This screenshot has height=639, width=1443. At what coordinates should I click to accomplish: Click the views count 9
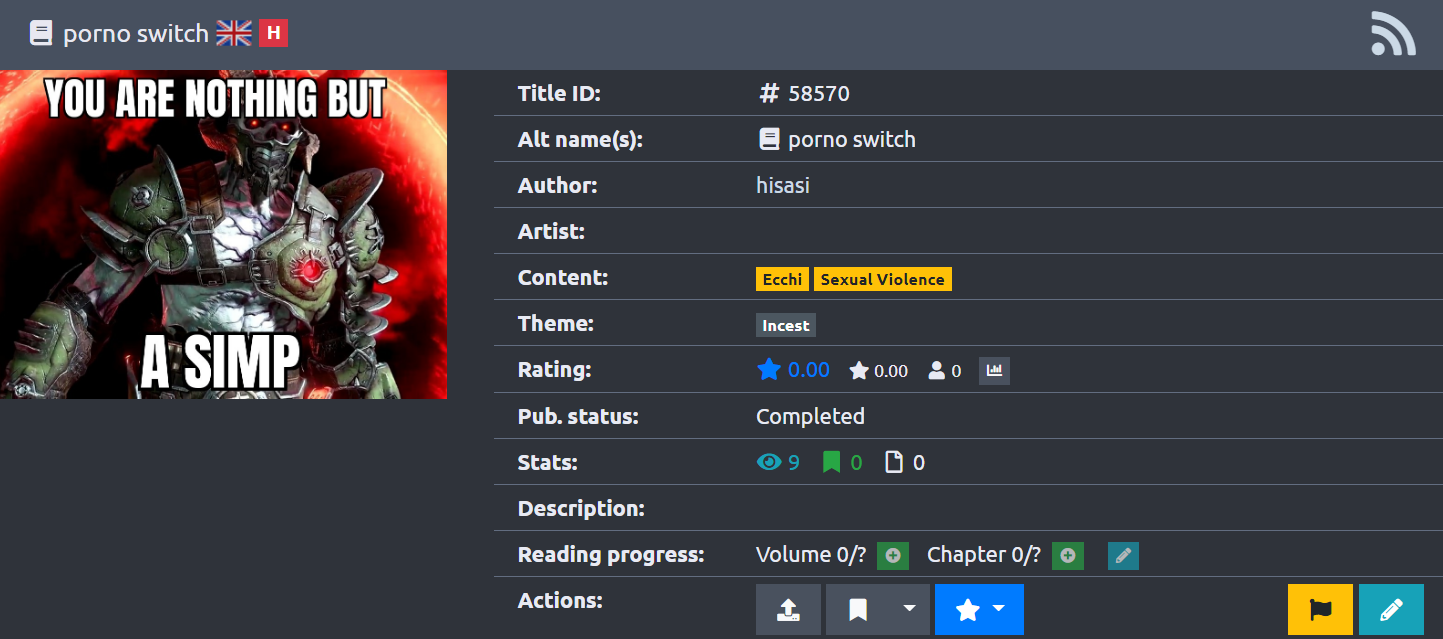794,462
